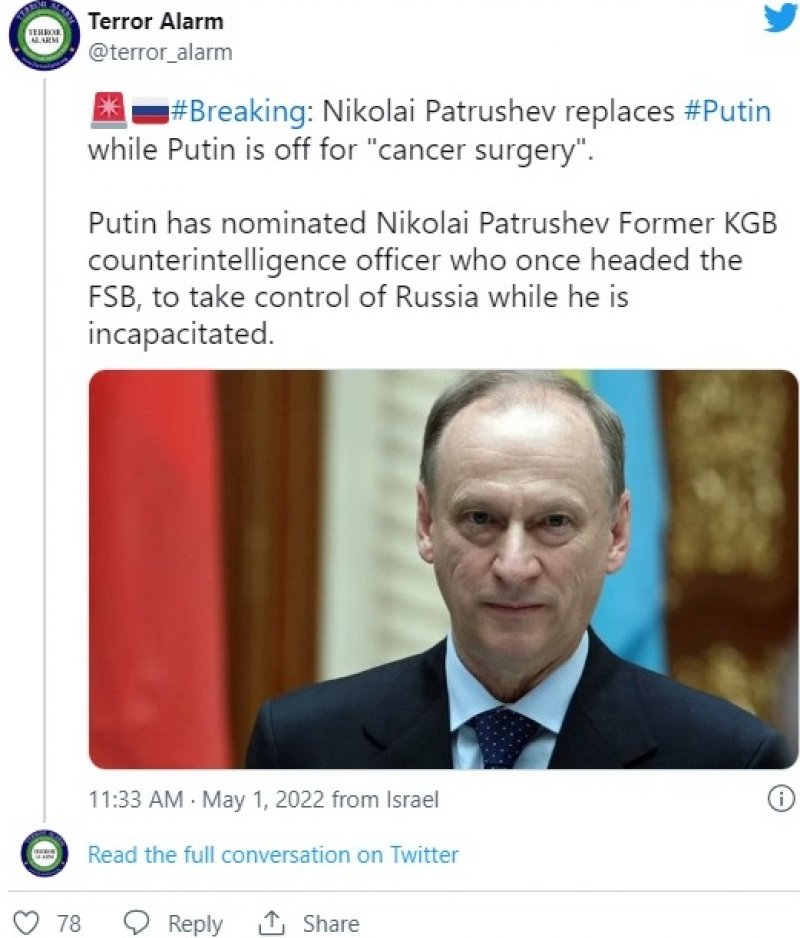
Task: Like the tweet using the heart icon
Action: click(26, 922)
